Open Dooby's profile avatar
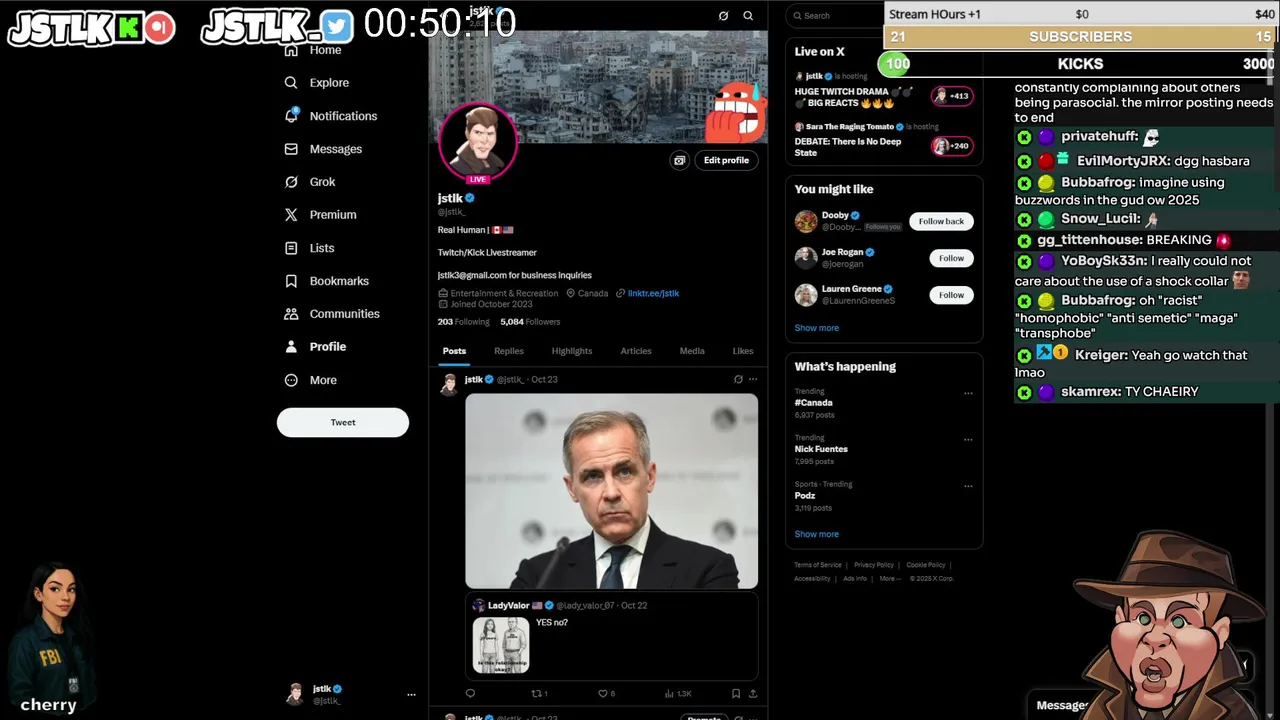Image resolution: width=1280 pixels, height=720 pixels. [806, 221]
